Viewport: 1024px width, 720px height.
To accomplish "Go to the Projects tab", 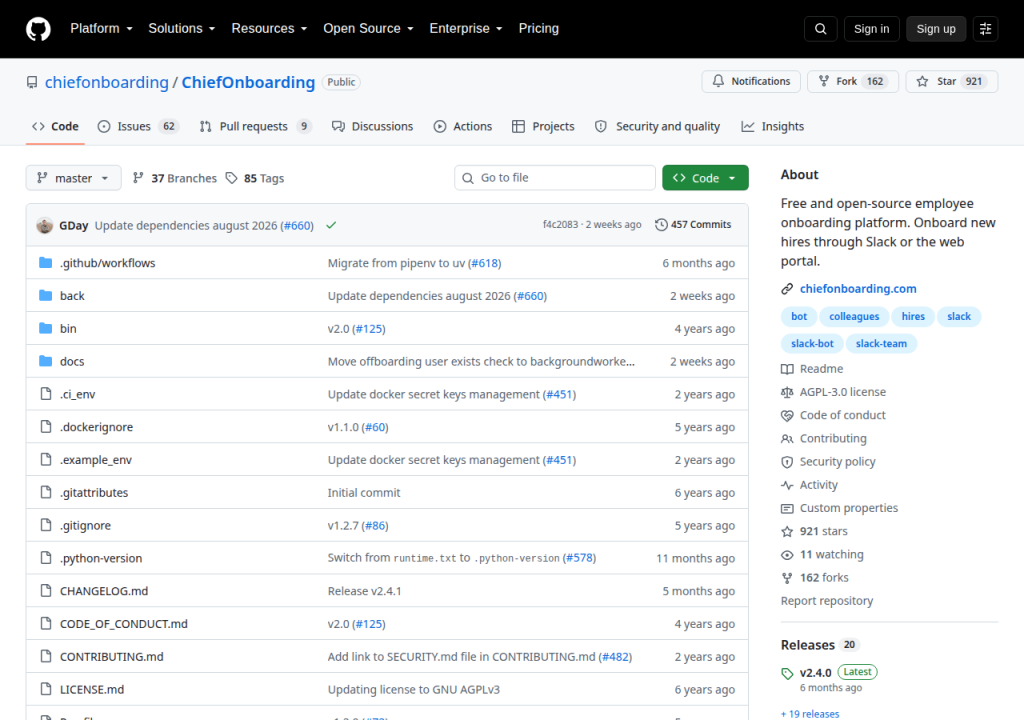I will pyautogui.click(x=543, y=126).
